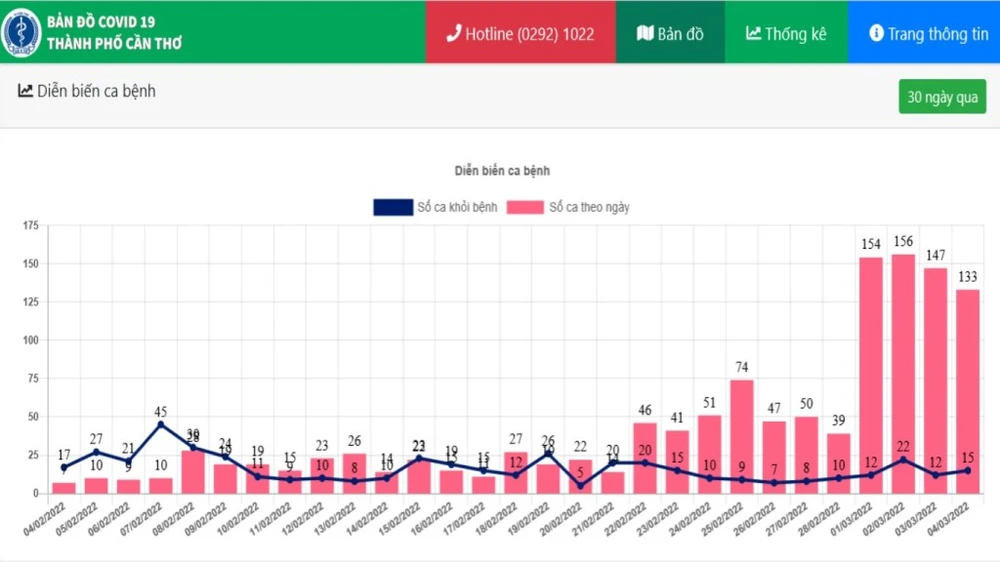1000x562 pixels.
Task: Select the 02/03/2022 bar showing 156
Action: (903, 375)
